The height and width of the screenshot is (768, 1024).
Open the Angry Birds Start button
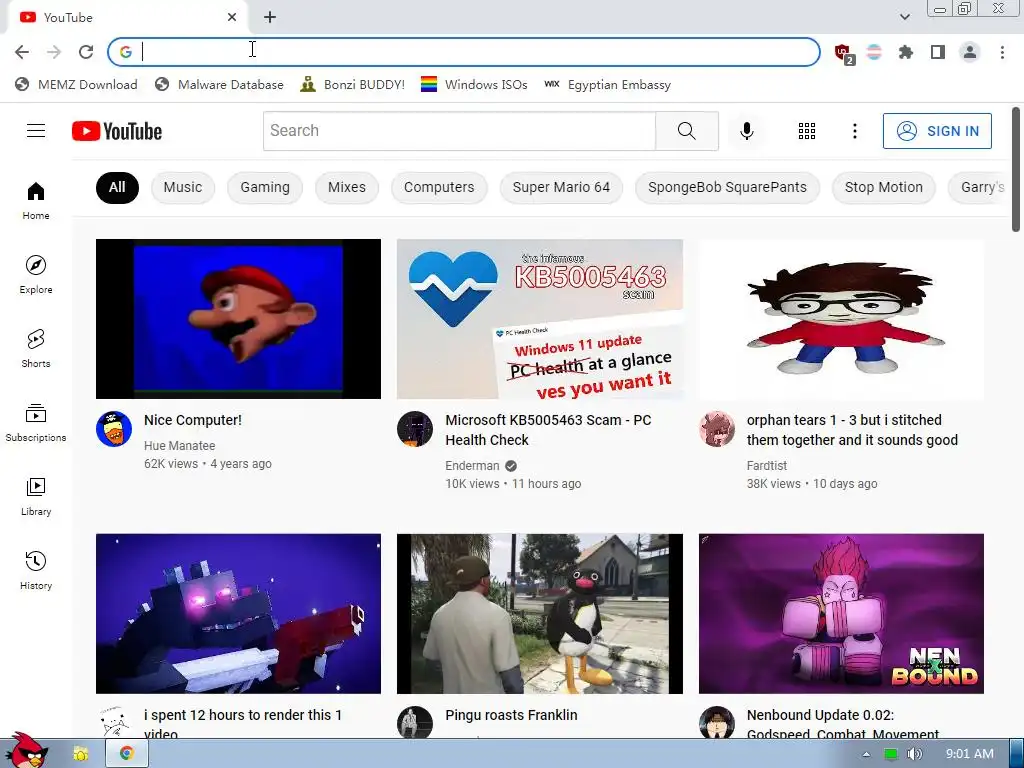point(26,750)
